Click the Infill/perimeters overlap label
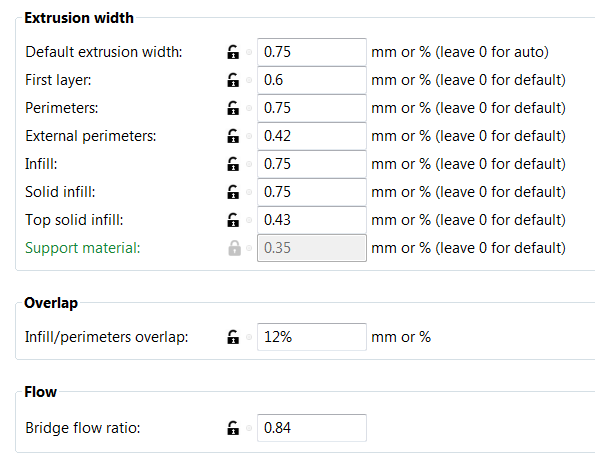This screenshot has height=462, width=595. tap(107, 337)
